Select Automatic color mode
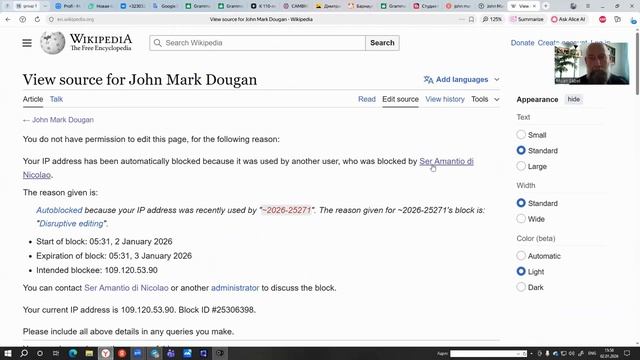This screenshot has width=640, height=360. pos(521,256)
